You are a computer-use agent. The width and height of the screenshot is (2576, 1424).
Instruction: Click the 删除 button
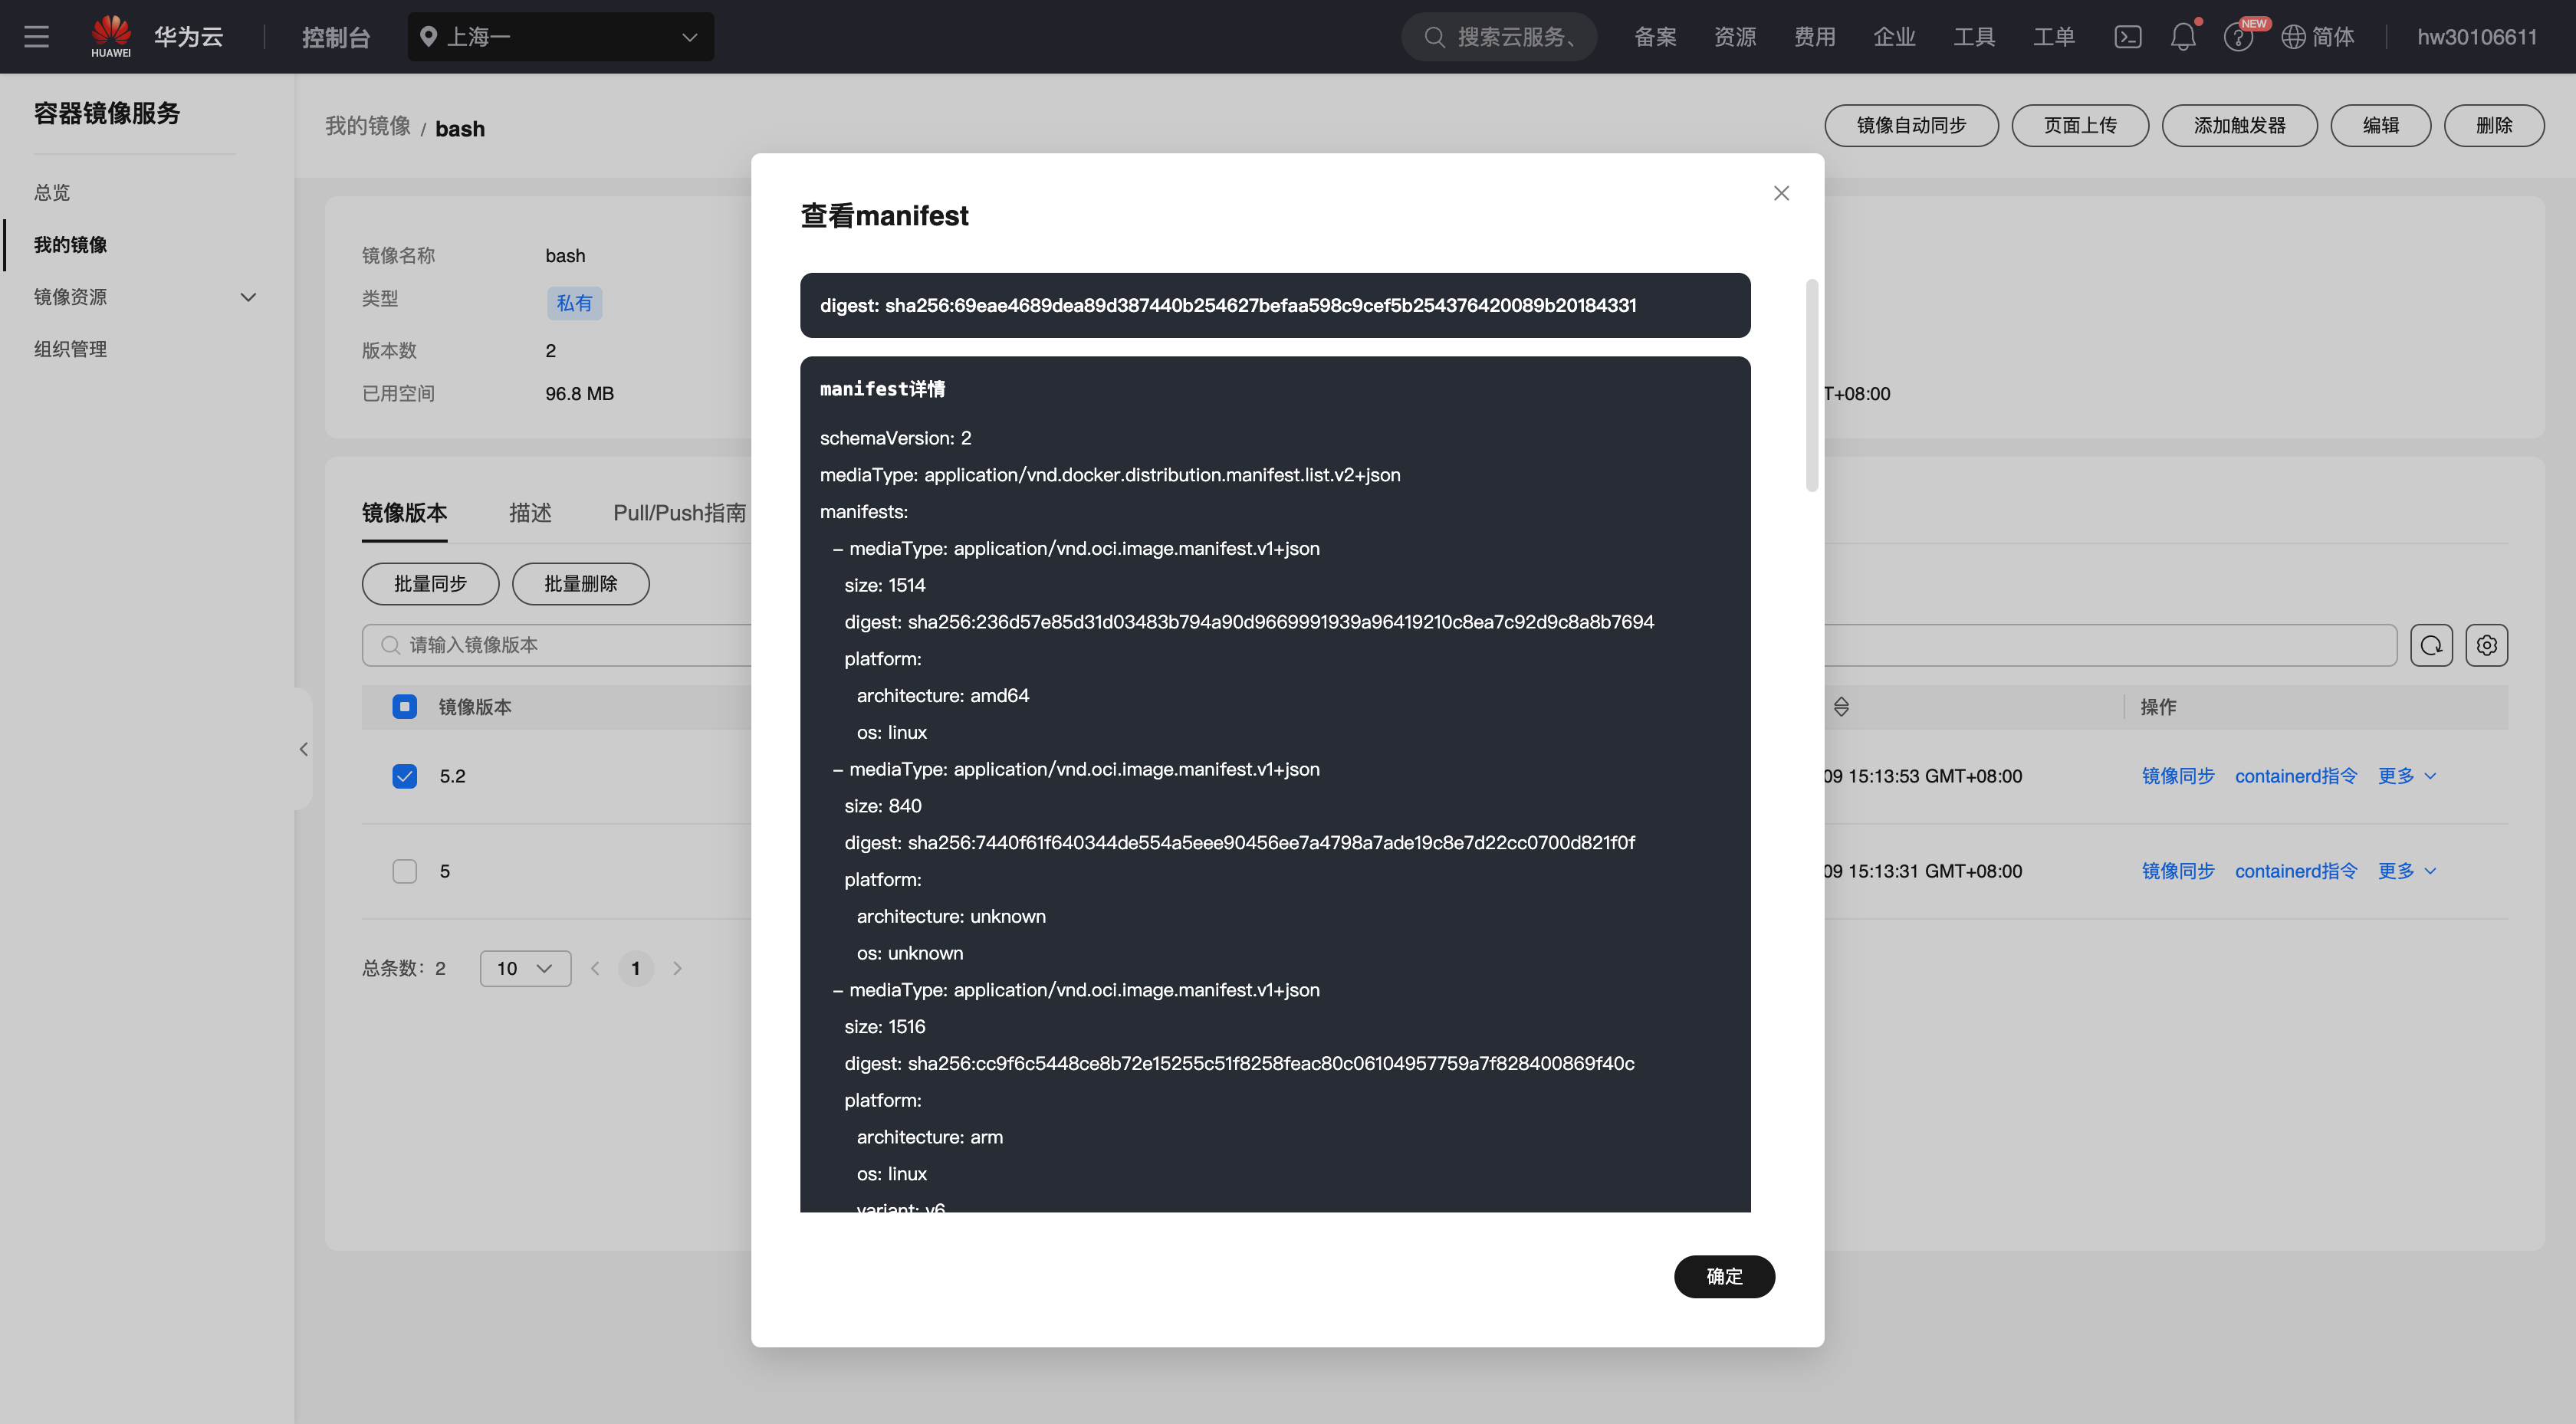(2494, 125)
